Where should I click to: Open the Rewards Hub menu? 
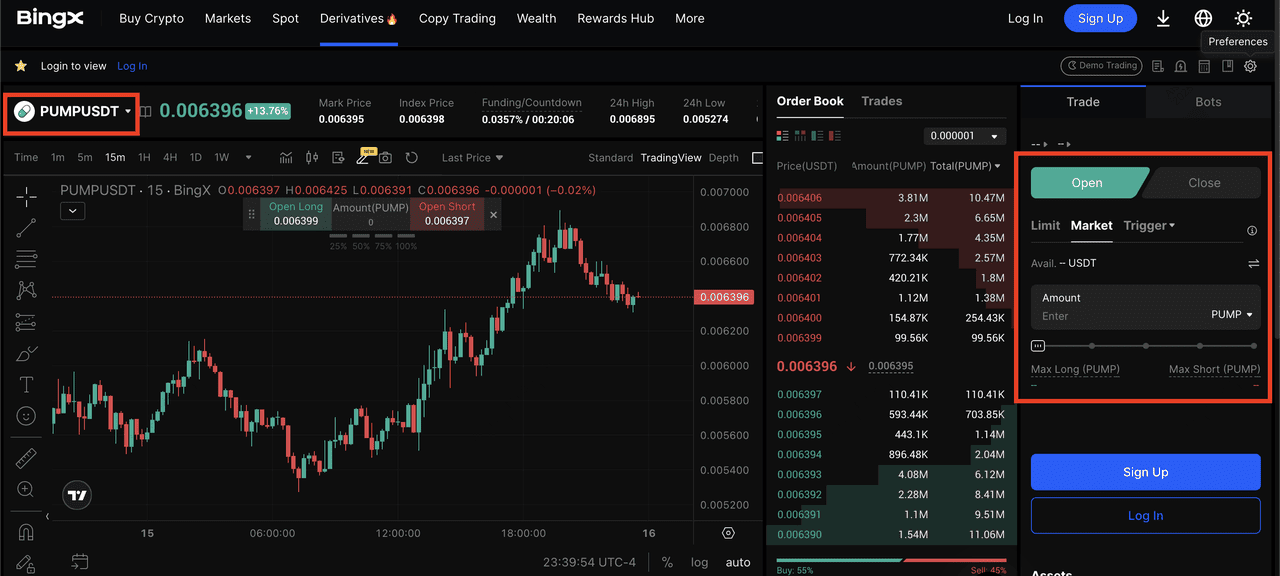616,18
